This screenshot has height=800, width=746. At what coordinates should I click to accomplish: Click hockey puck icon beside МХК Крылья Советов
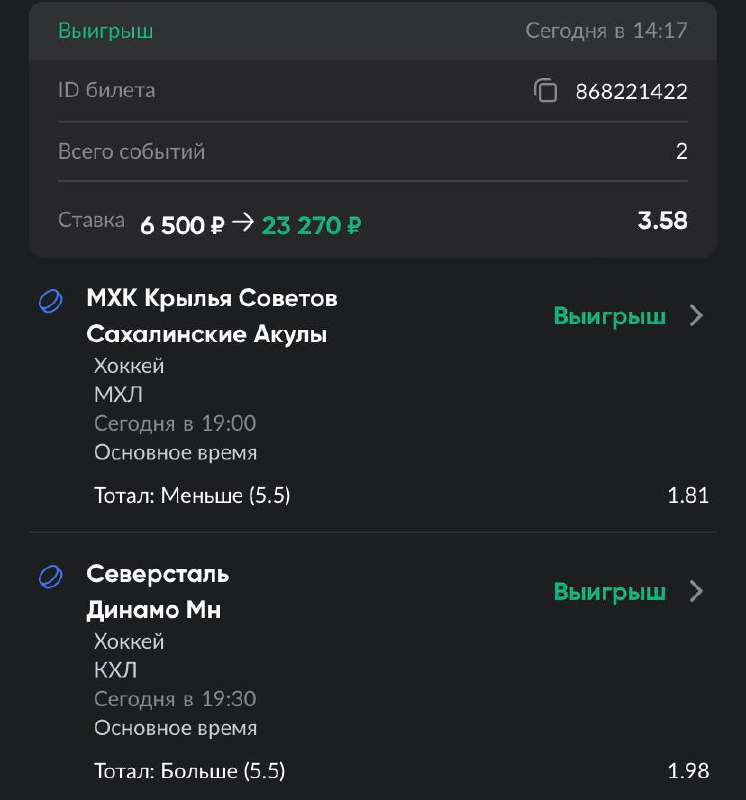pos(50,300)
